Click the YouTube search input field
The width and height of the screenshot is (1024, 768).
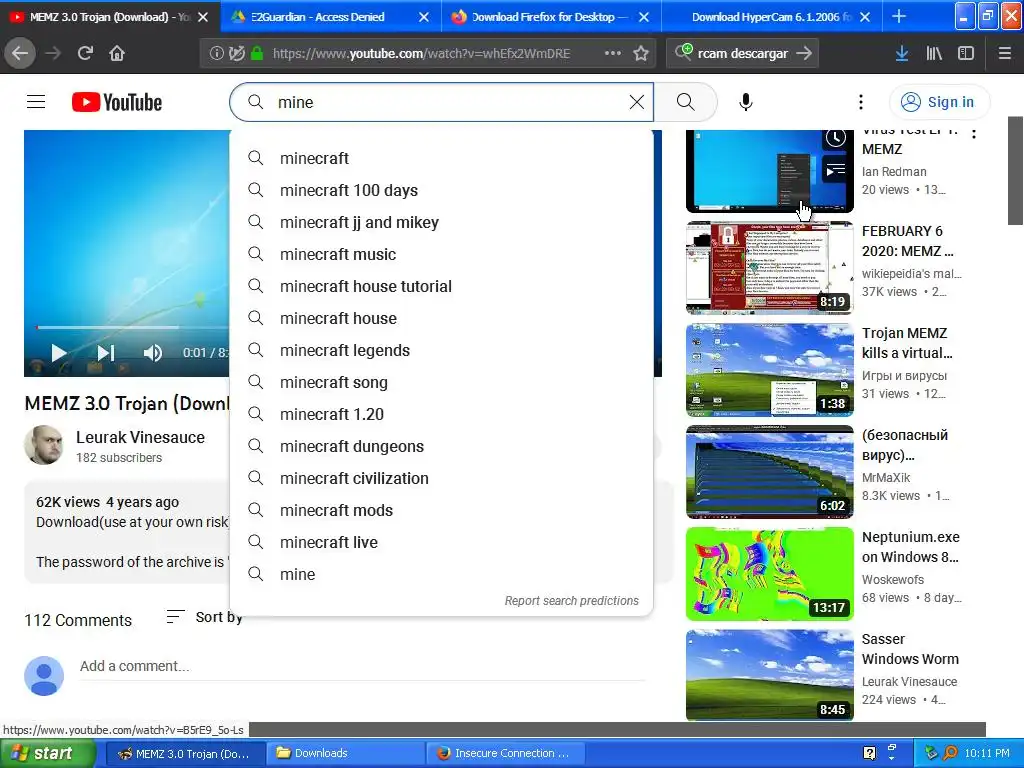(x=441, y=102)
